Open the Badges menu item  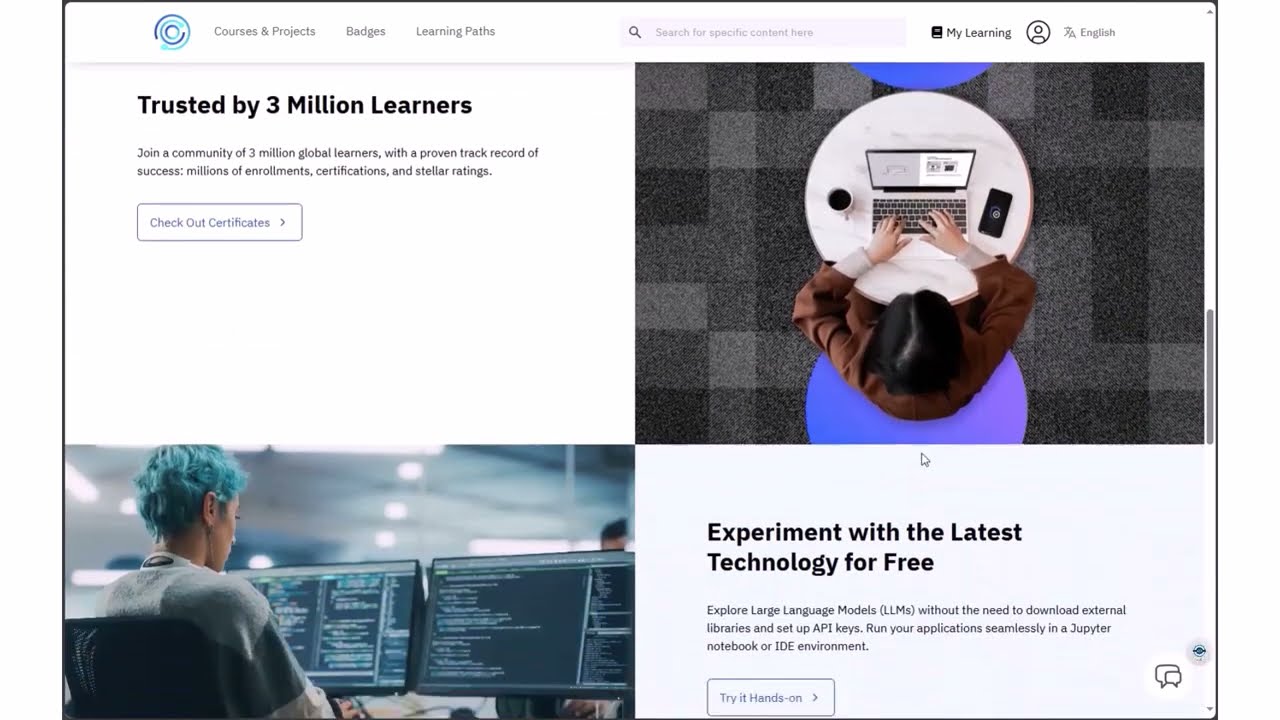366,31
